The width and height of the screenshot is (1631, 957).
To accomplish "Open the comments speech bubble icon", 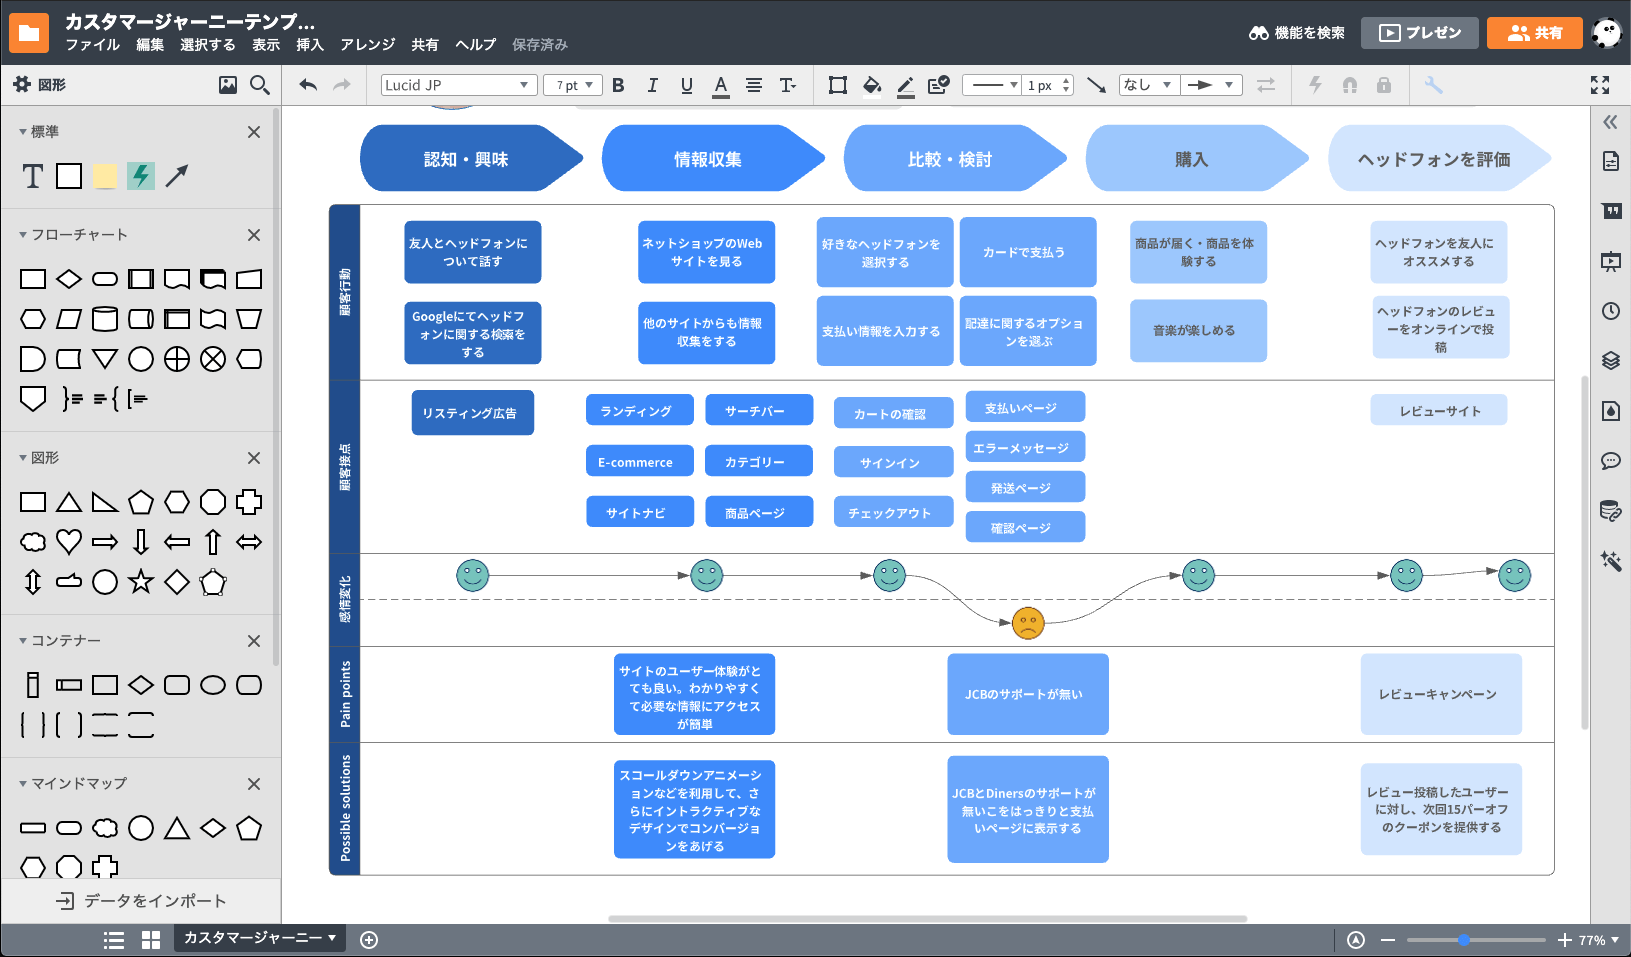I will click(1610, 461).
